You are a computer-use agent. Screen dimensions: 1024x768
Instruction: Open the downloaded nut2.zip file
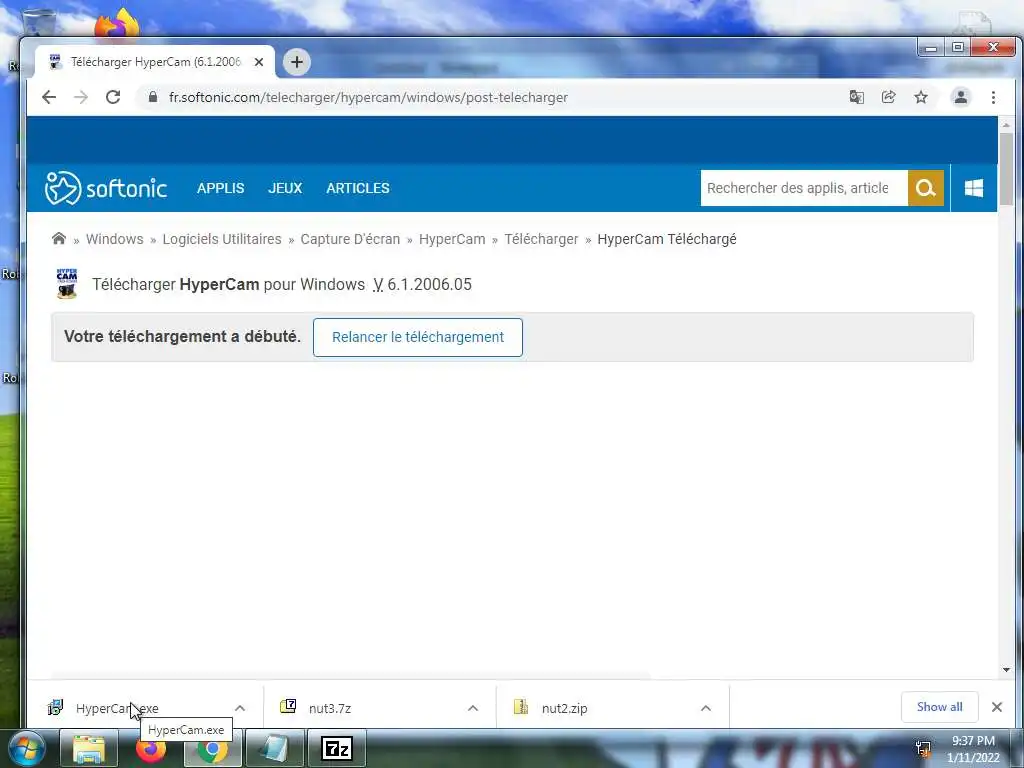[x=564, y=708]
